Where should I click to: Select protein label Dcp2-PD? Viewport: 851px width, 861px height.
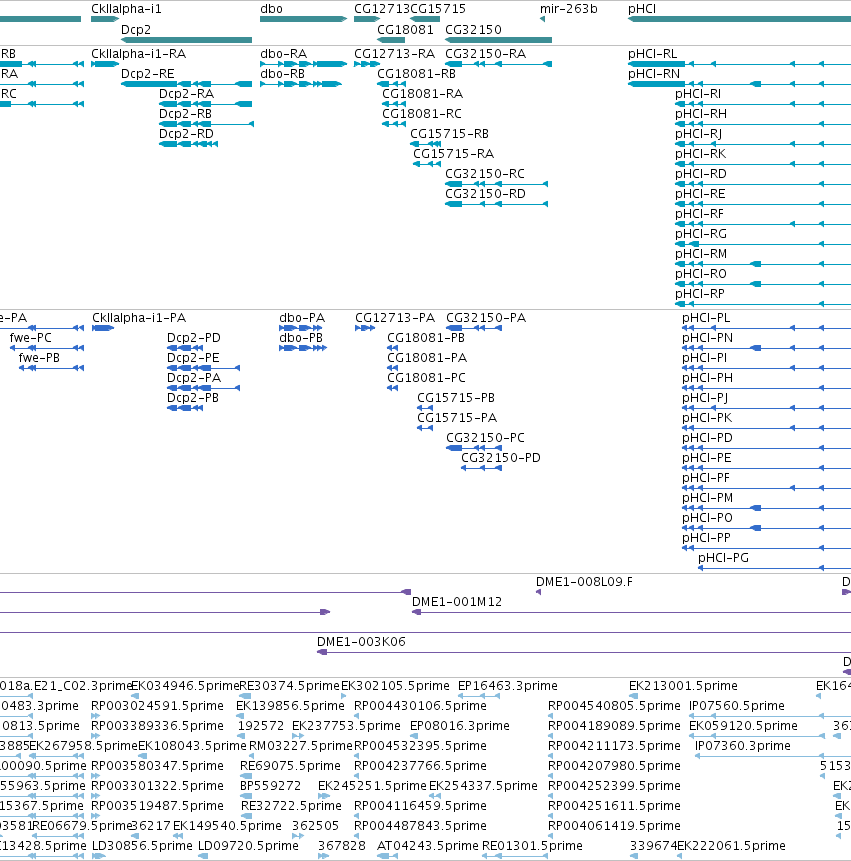(194, 338)
